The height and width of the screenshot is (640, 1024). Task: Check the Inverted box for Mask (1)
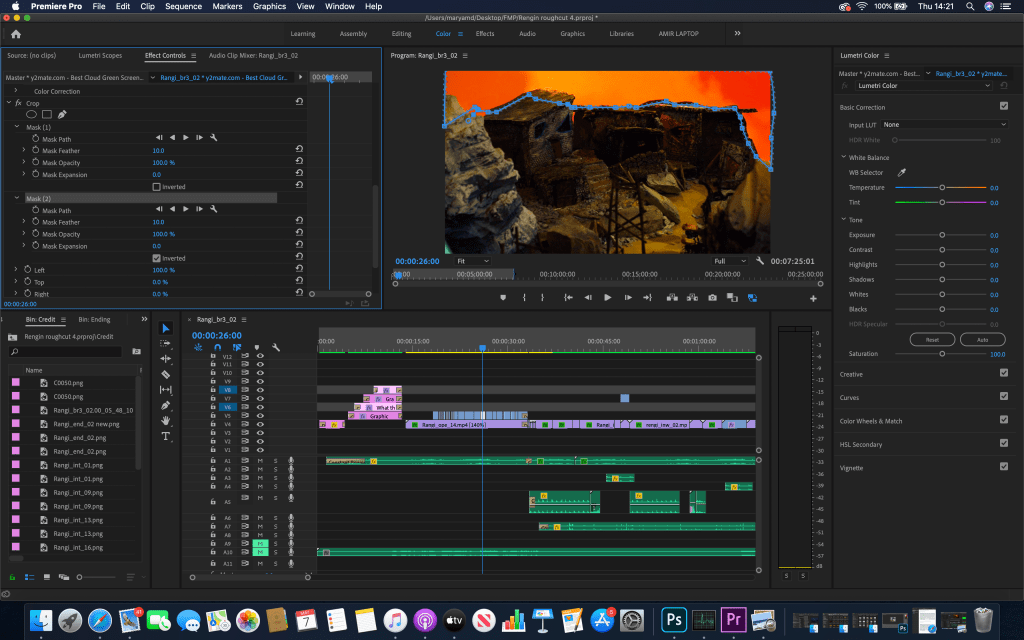156,187
